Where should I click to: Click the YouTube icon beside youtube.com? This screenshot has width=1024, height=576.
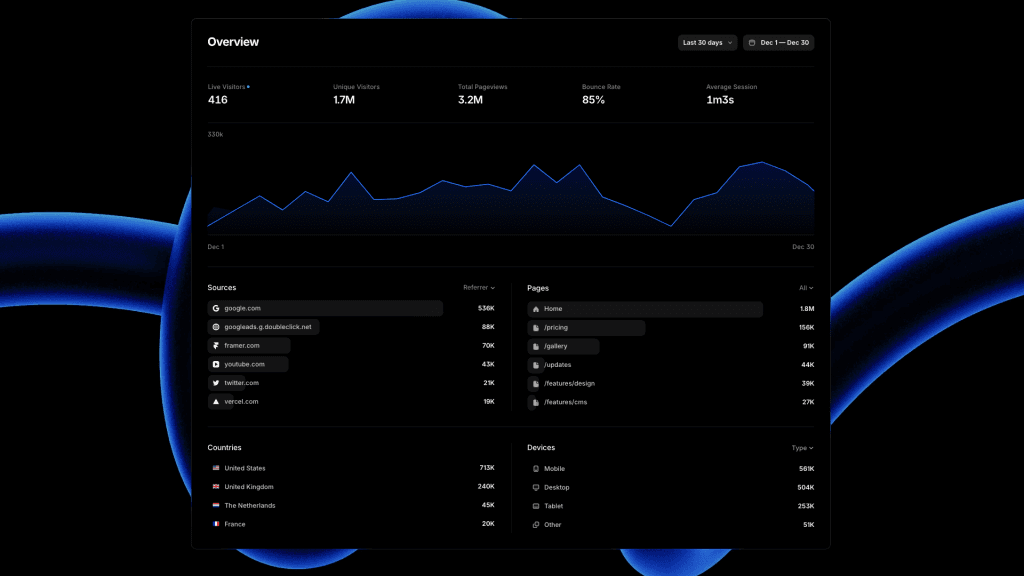pyautogui.click(x=216, y=364)
